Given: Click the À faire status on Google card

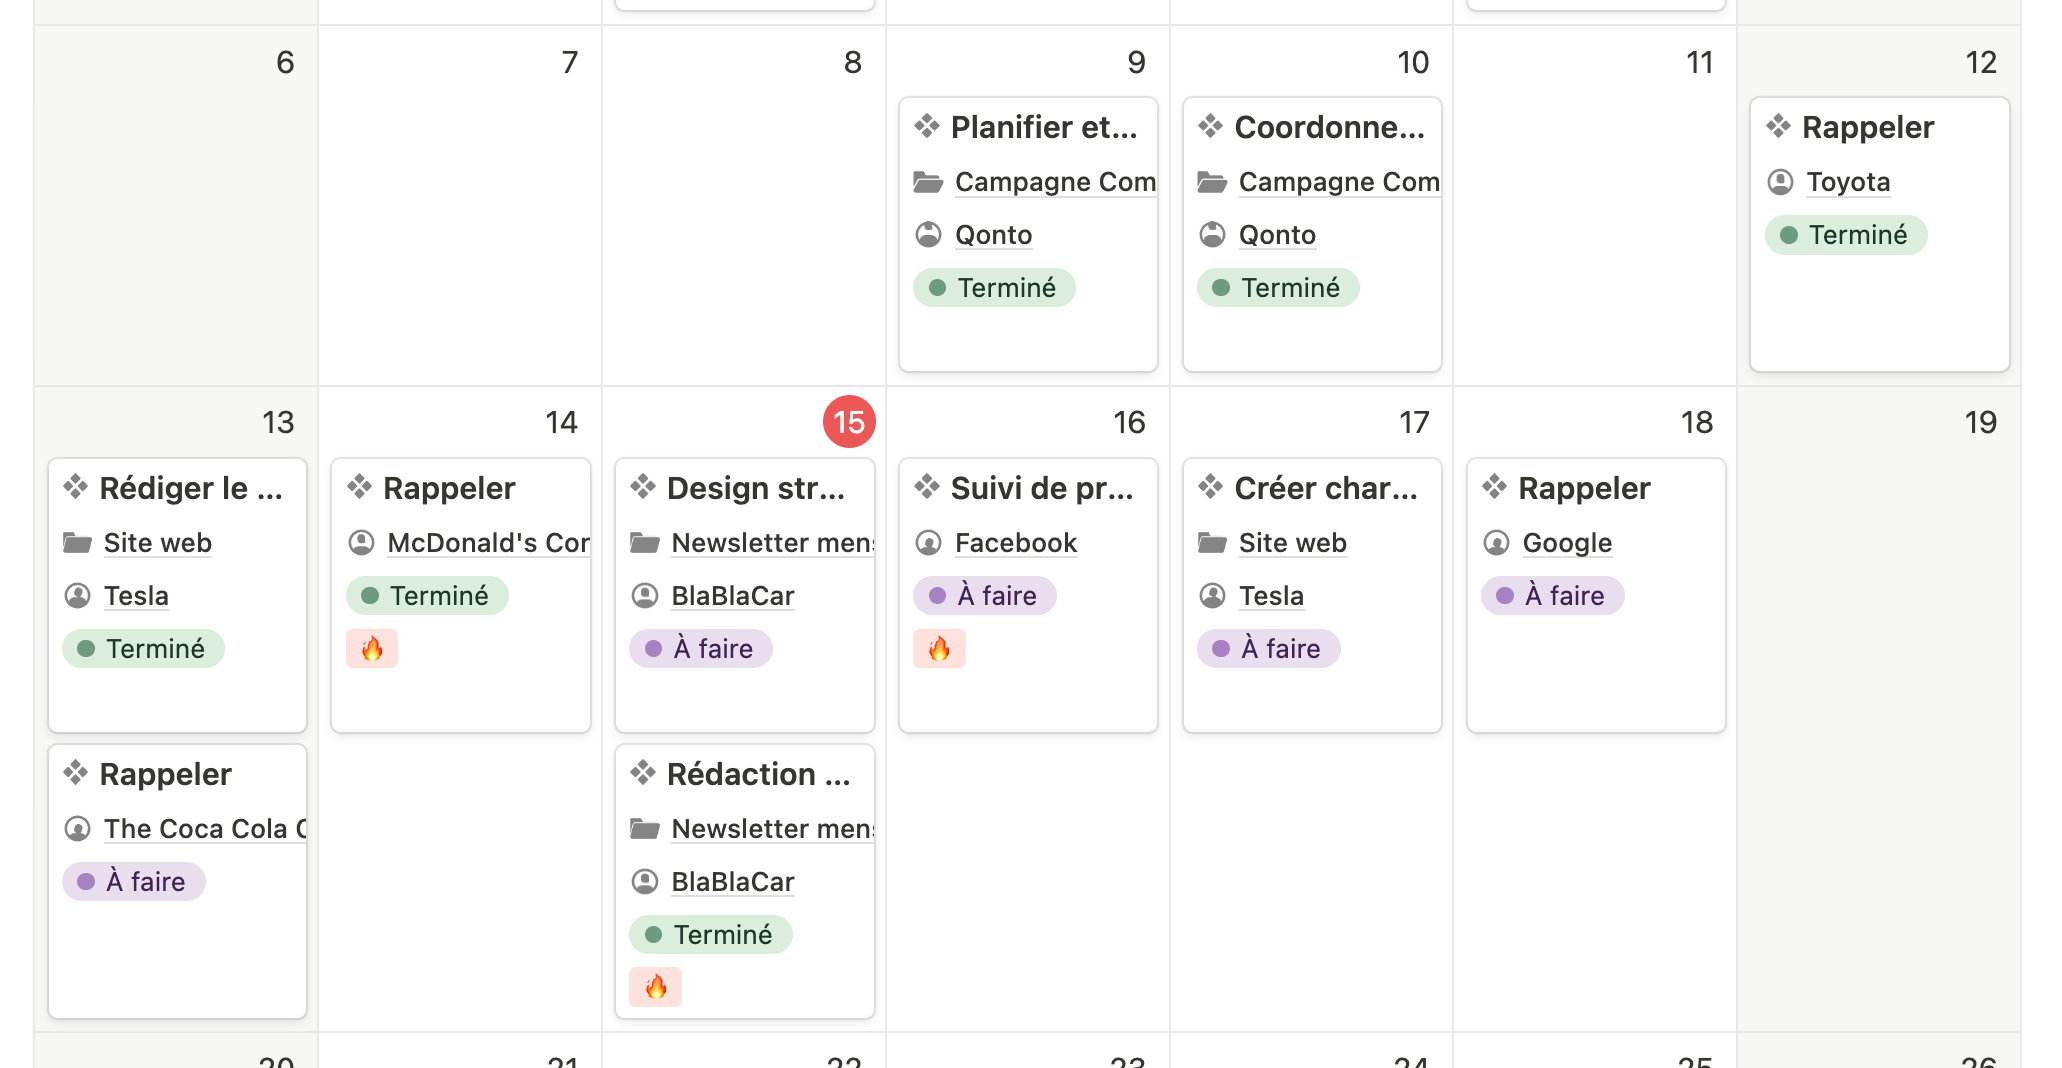Looking at the screenshot, I should [1552, 596].
